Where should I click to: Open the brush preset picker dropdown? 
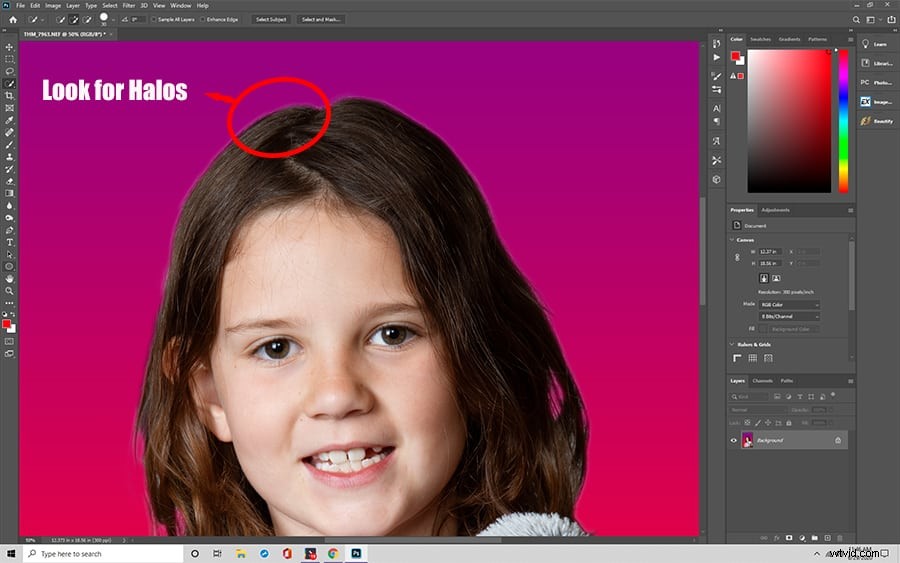click(113, 20)
